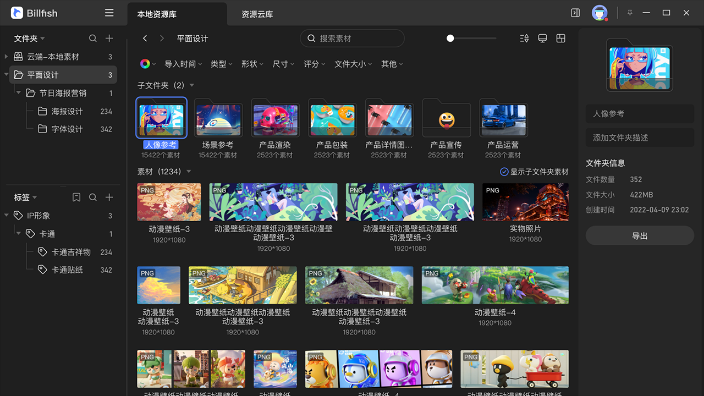Edit the 人像参考 folder name field
This screenshot has width=704, height=396.
[640, 114]
